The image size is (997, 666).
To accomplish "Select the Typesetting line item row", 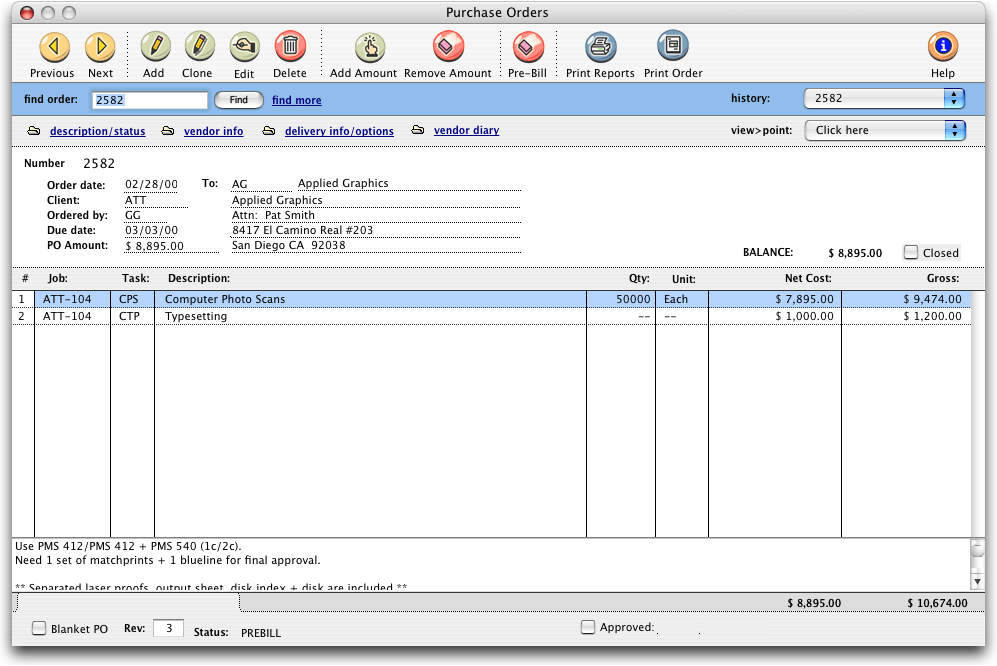I will [491, 317].
